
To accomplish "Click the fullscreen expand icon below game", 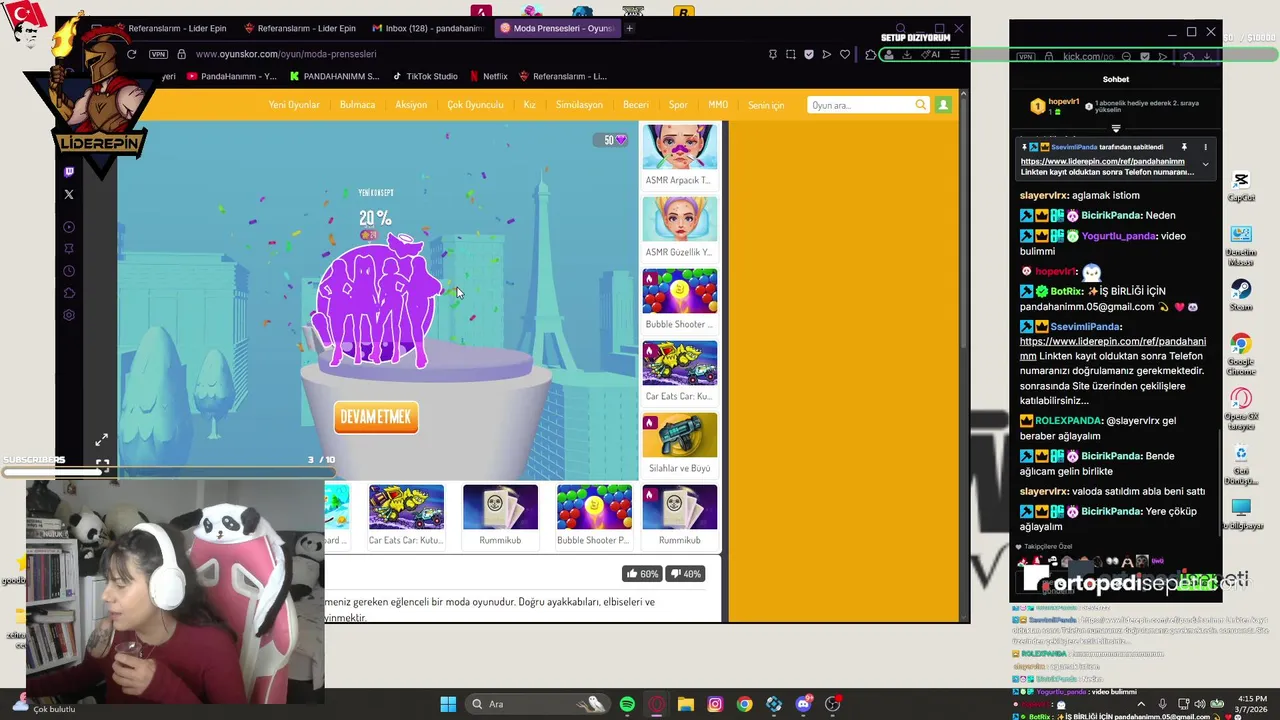I will coord(102,440).
